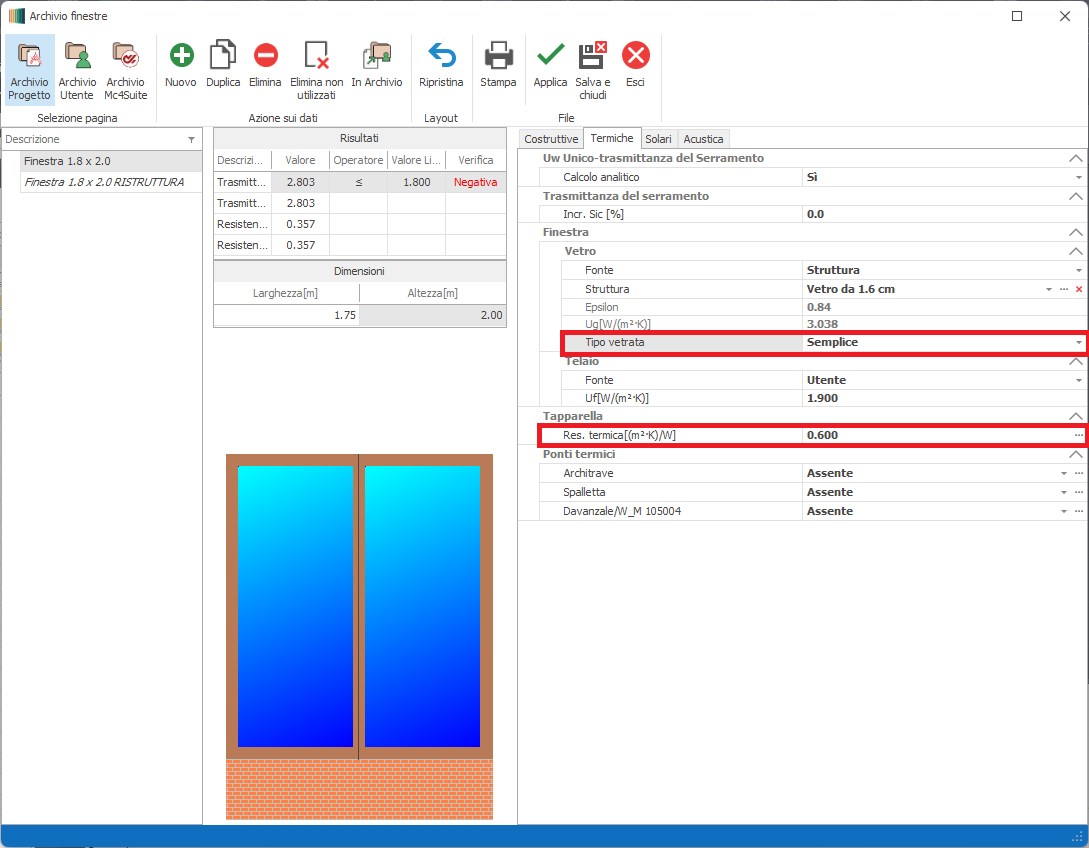
Task: Open the Archivio Progetto page
Action: 30,70
